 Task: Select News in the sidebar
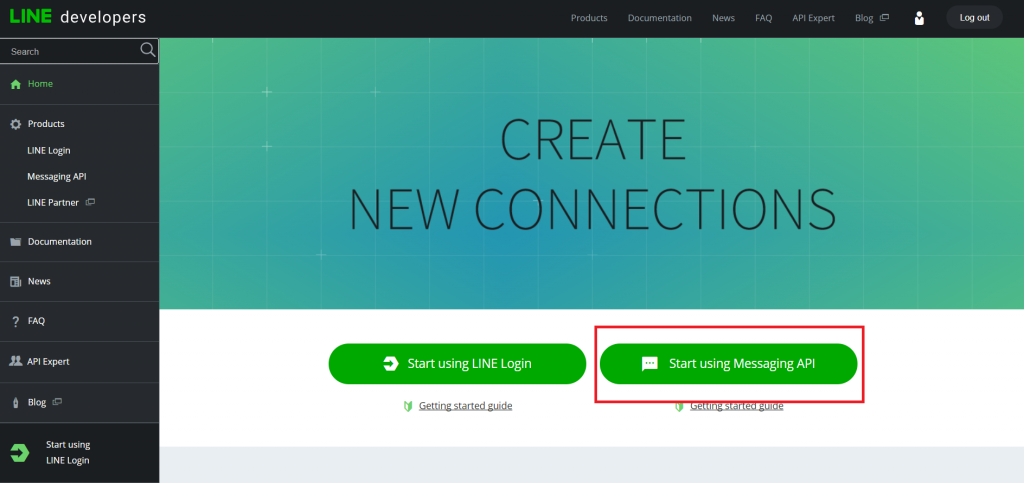39,281
